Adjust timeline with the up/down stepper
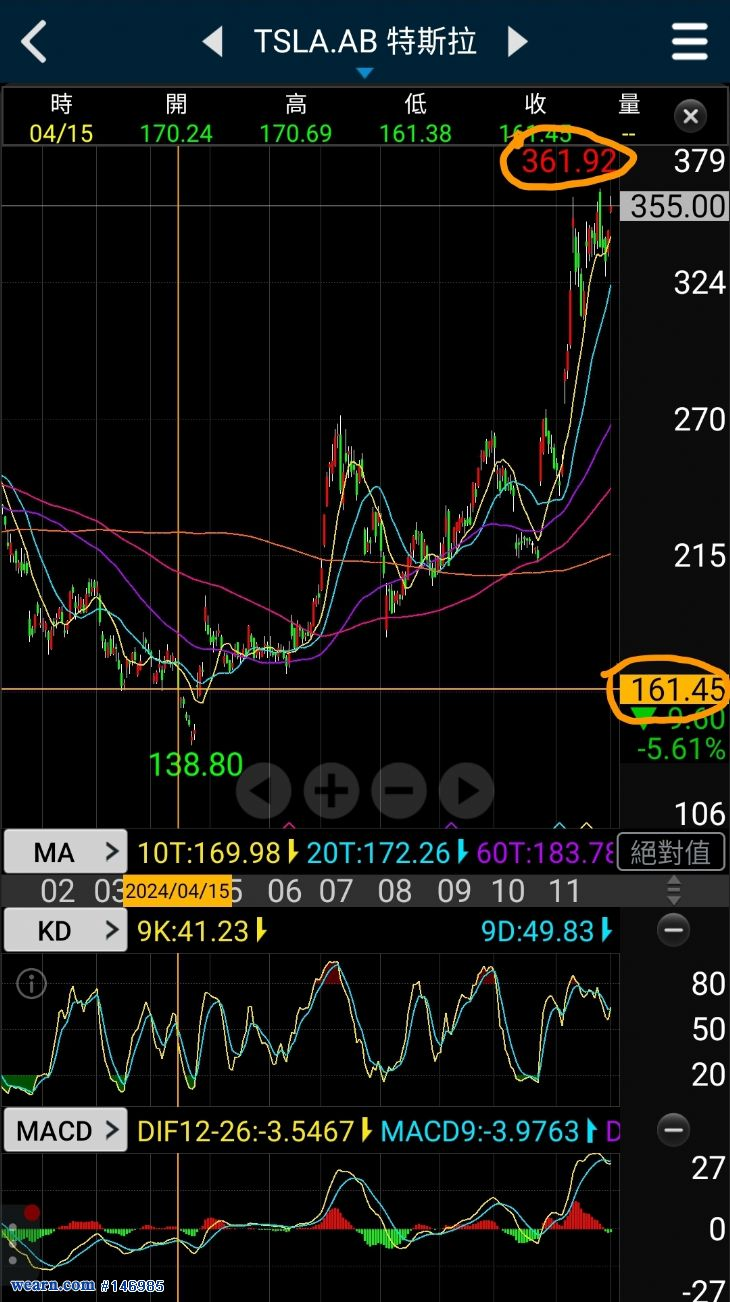This screenshot has width=730, height=1302. [673, 890]
